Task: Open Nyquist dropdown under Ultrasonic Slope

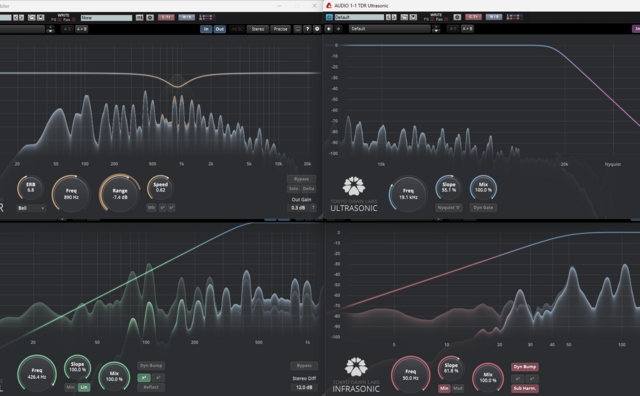Action: [x=449, y=207]
